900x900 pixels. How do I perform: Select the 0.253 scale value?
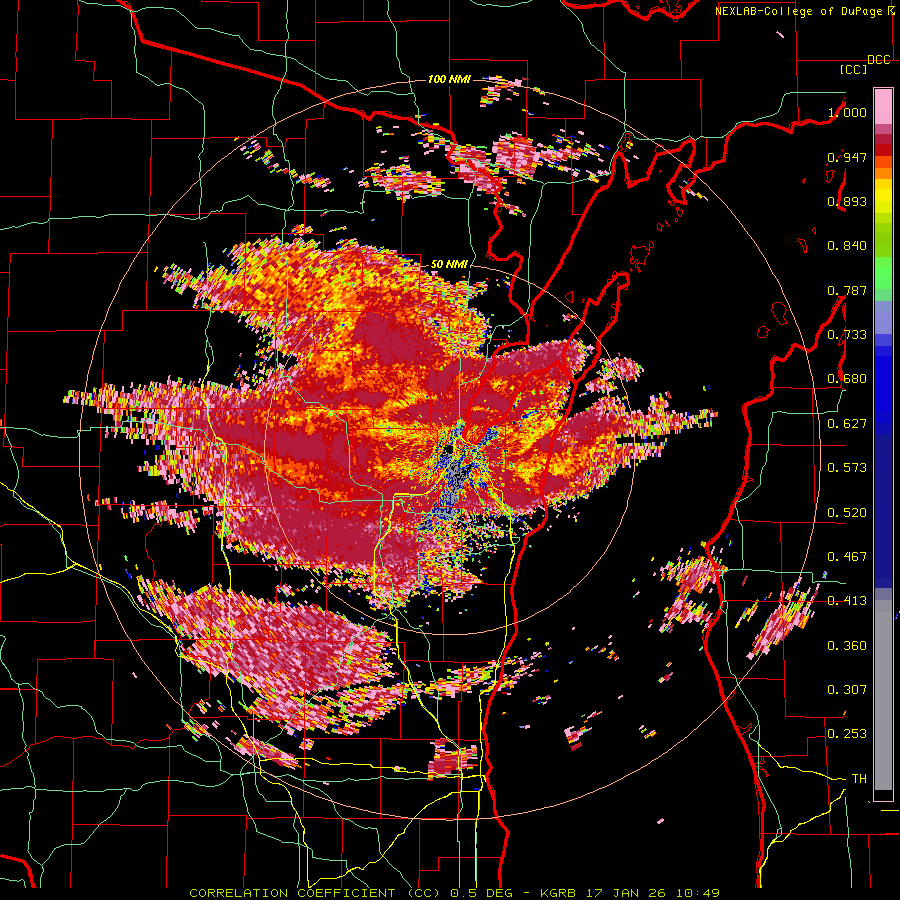pyautogui.click(x=847, y=734)
